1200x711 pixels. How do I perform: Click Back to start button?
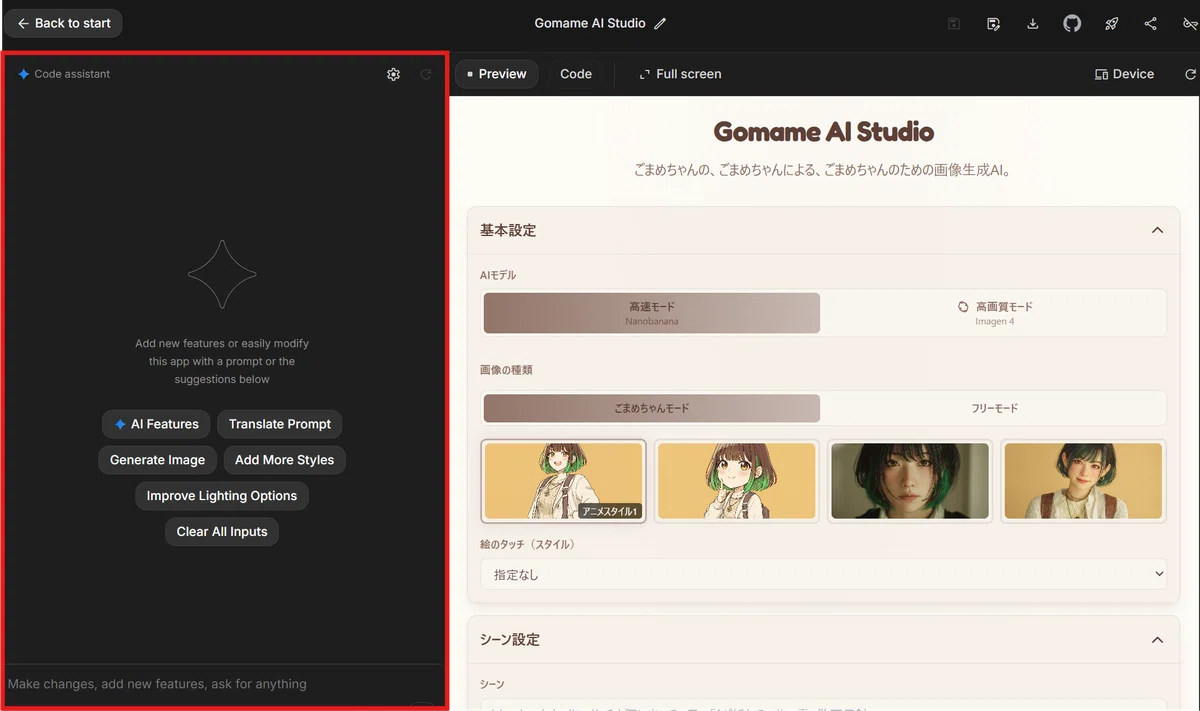(x=64, y=23)
